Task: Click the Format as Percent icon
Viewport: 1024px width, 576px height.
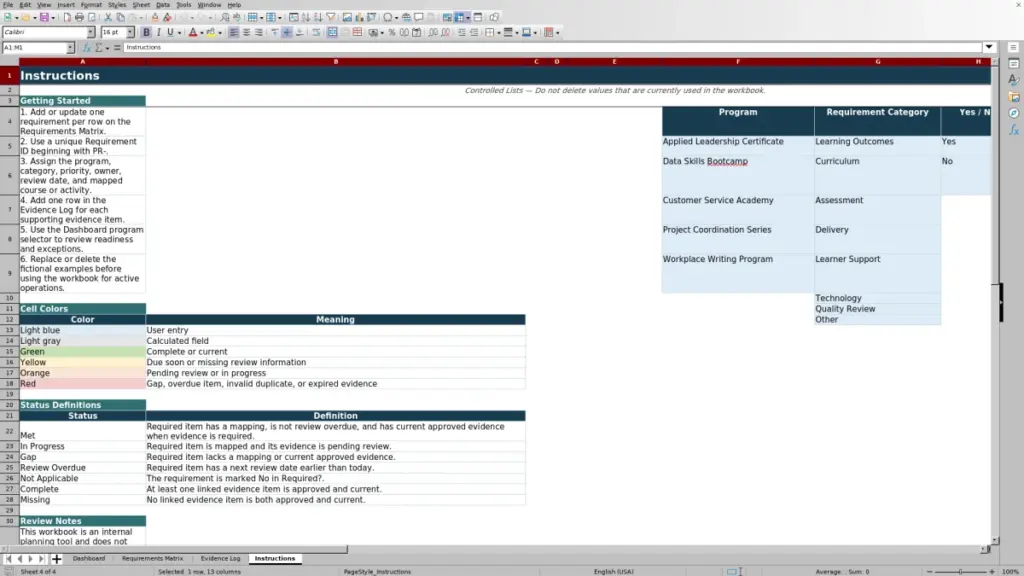Action: [392, 32]
